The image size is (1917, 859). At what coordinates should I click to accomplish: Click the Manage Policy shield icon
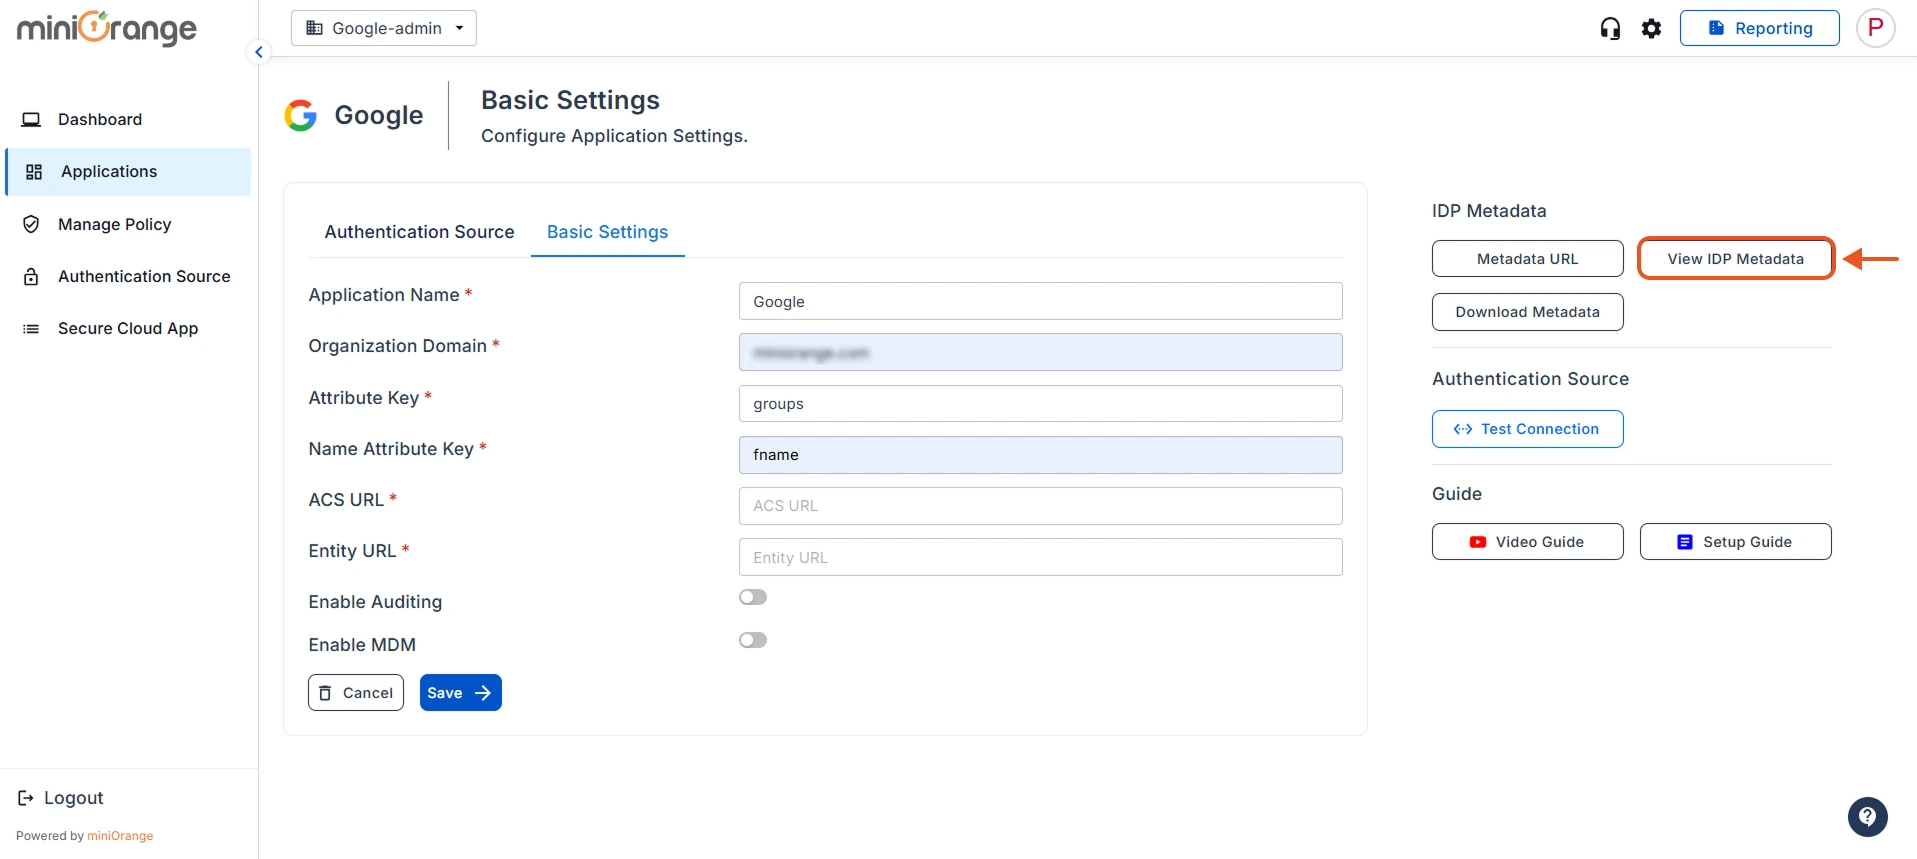point(31,224)
